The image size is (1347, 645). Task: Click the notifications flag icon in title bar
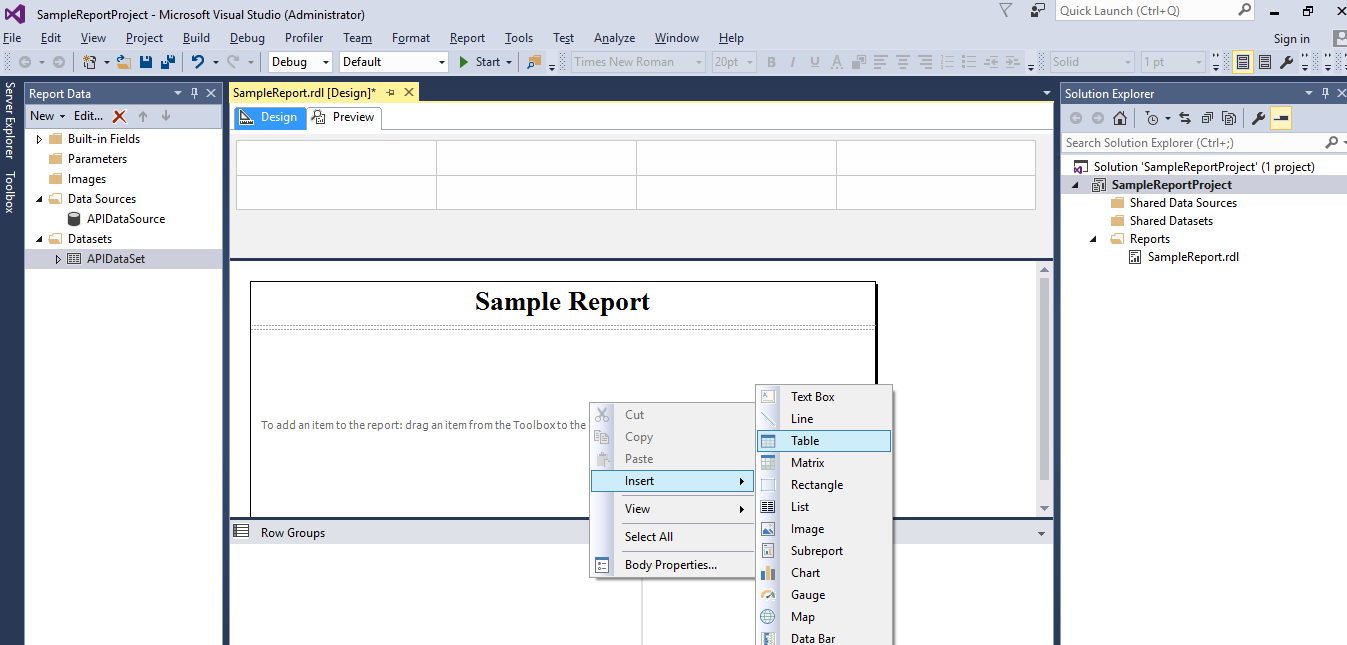[1005, 11]
